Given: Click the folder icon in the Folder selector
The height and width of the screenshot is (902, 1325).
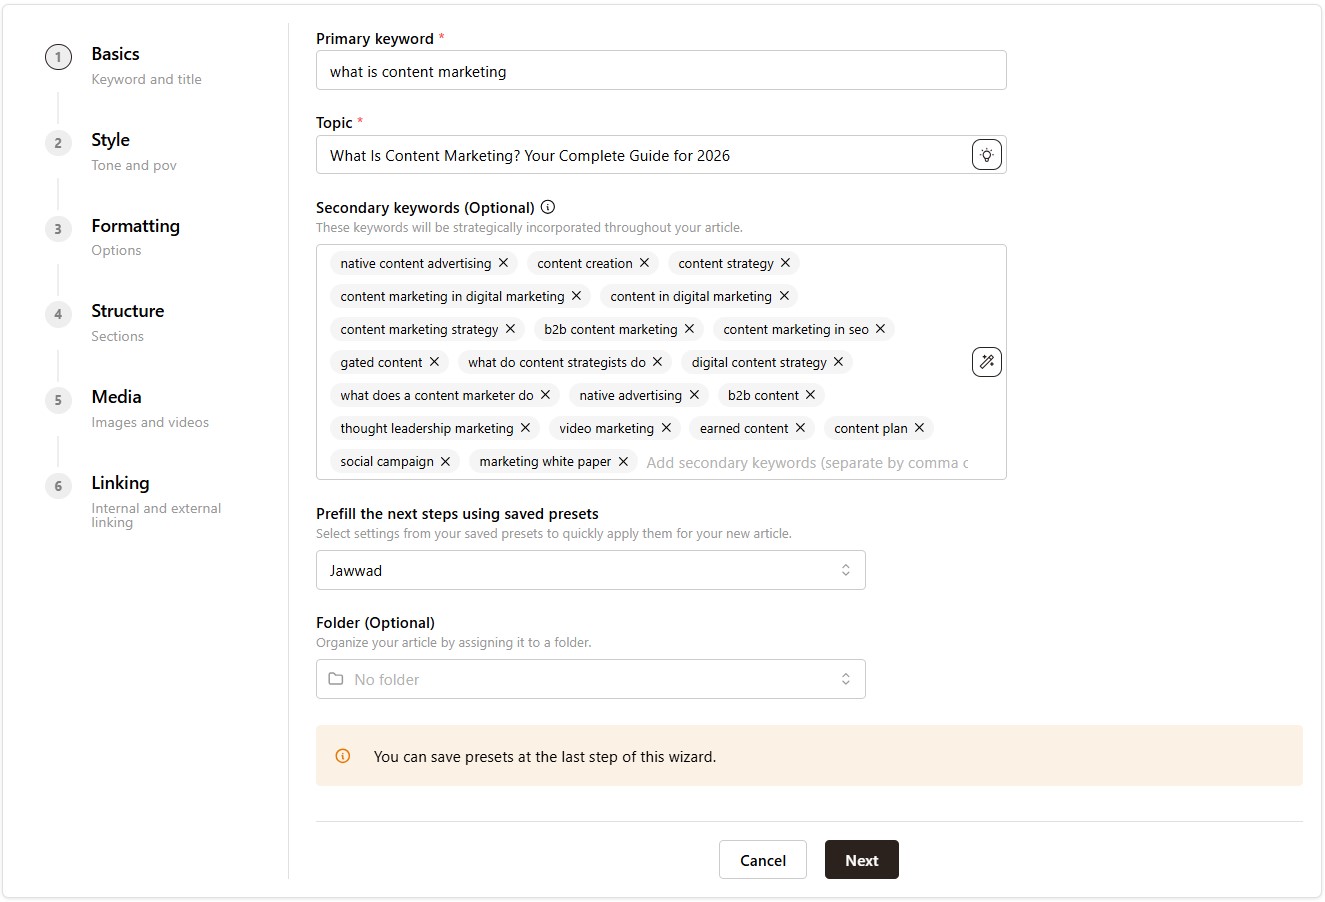Looking at the screenshot, I should (336, 679).
